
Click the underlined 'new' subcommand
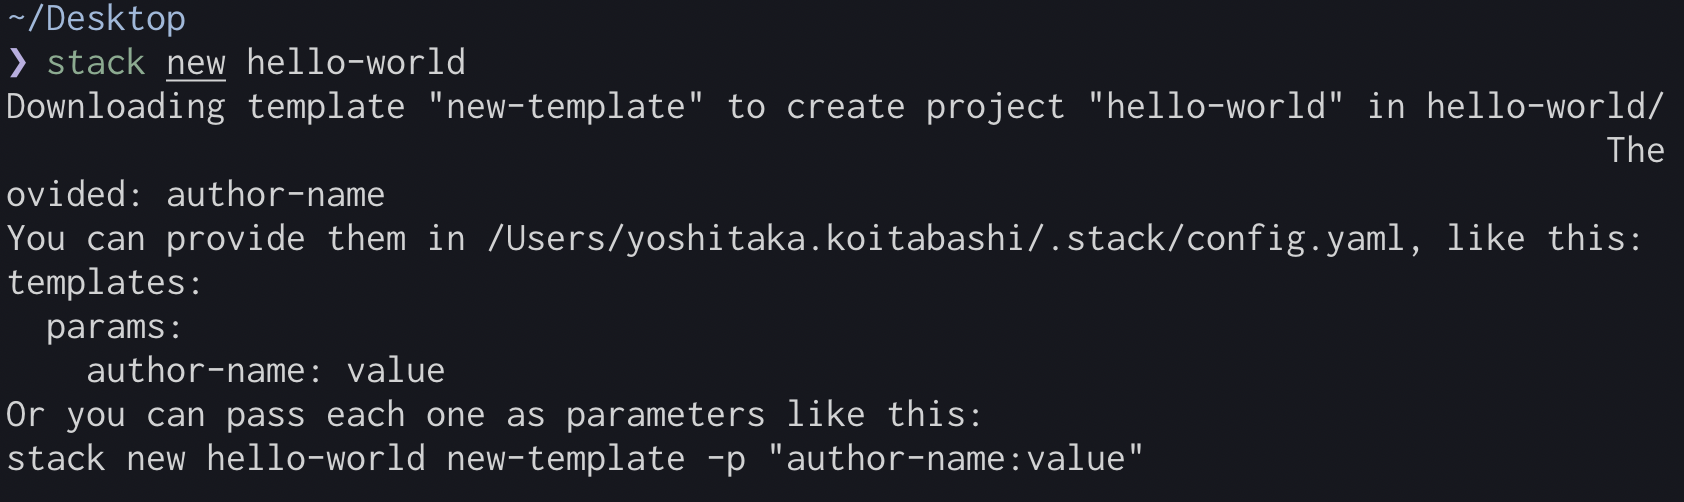196,64
